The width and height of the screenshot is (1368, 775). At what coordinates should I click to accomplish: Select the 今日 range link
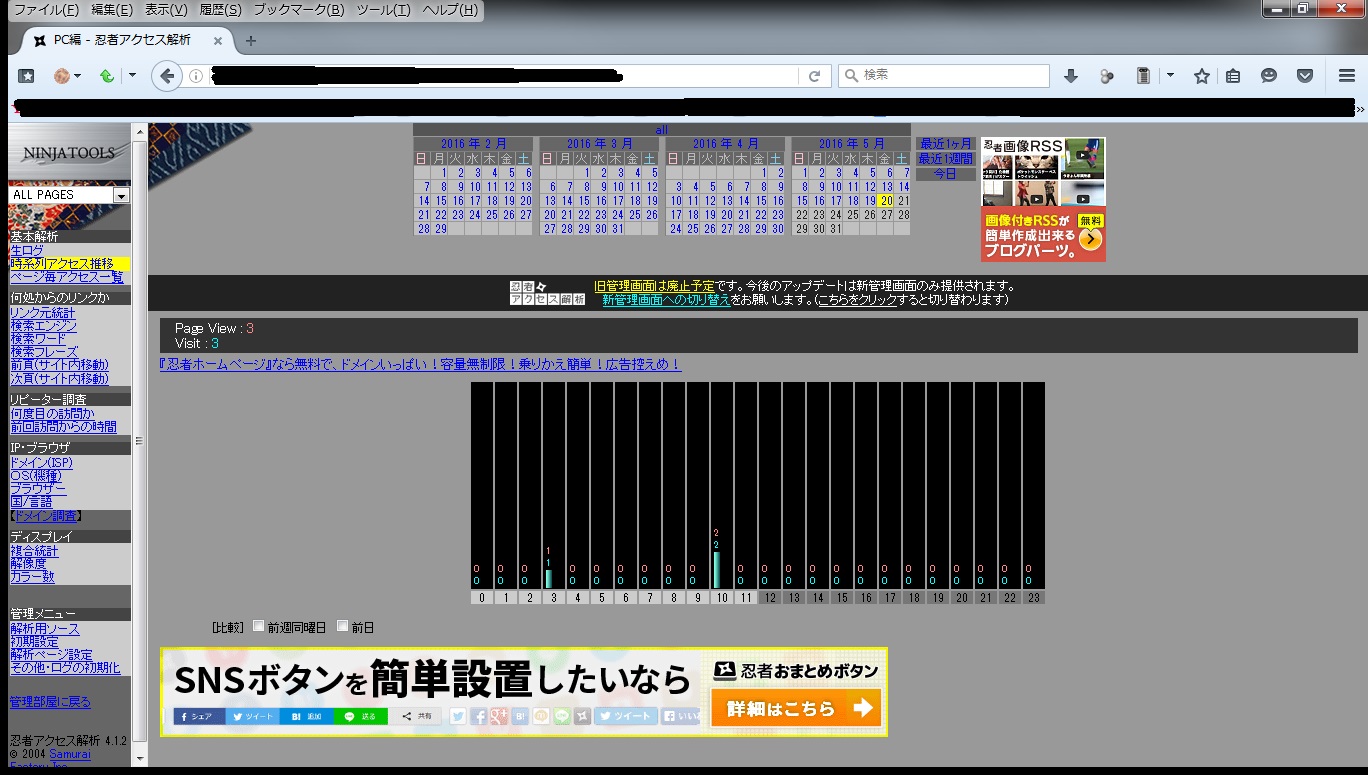tap(946, 174)
